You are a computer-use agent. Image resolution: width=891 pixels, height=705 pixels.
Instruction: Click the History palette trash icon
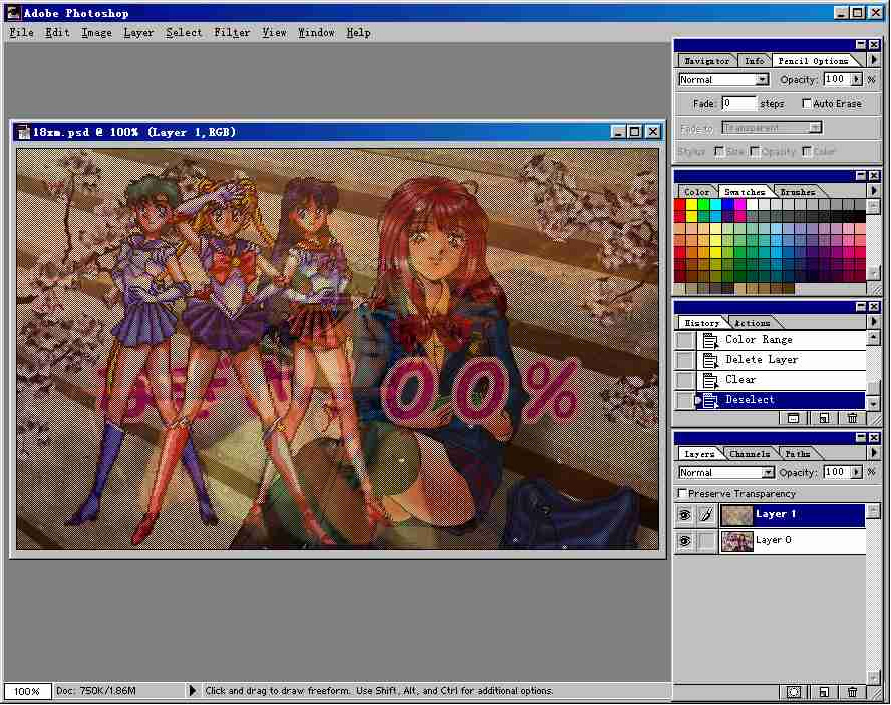(852, 419)
